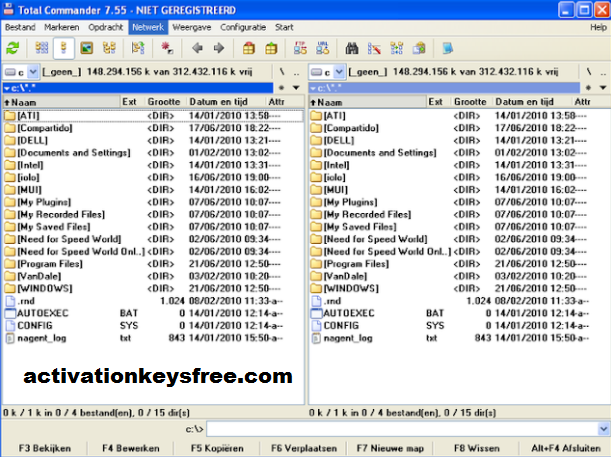Click F5 Kopiëren button
This screenshot has height=457, width=611.
(x=217, y=448)
